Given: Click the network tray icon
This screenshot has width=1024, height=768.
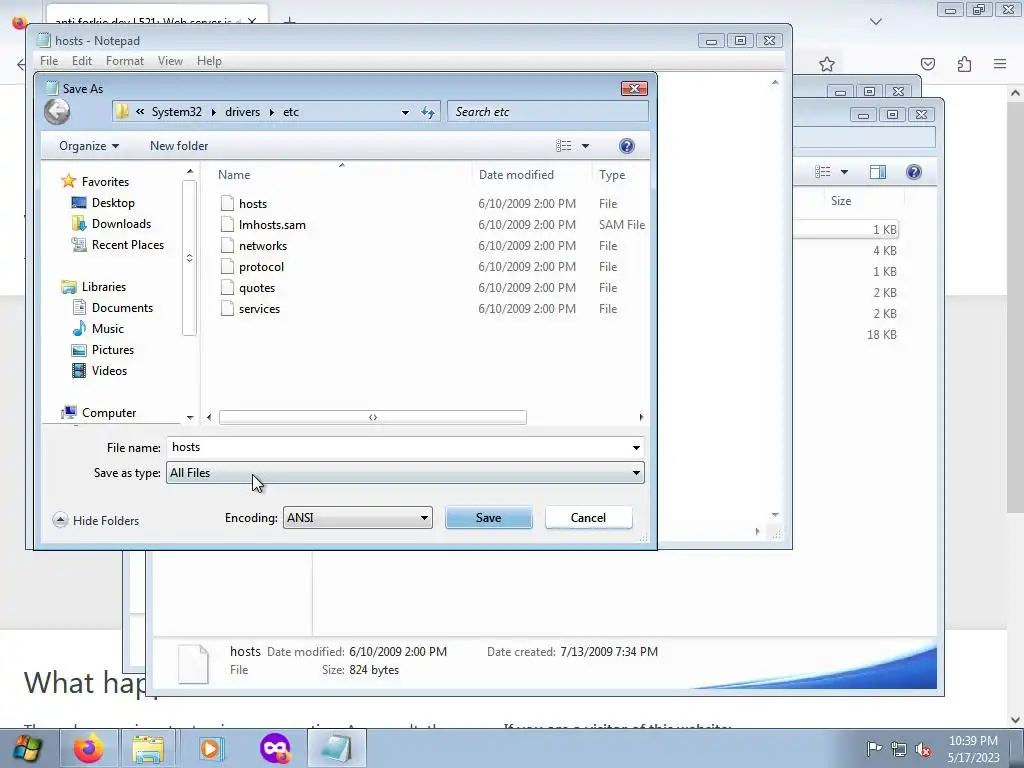Looking at the screenshot, I should point(899,749).
